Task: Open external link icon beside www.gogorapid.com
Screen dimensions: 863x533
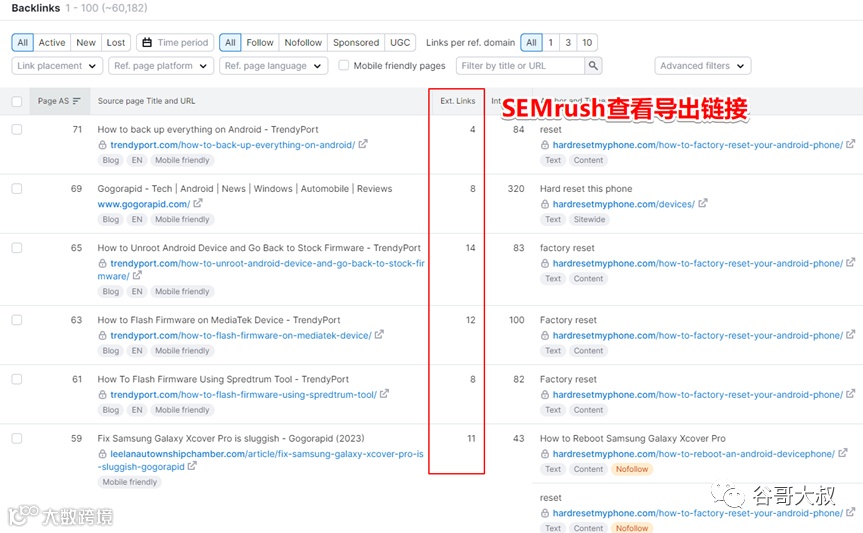Action: [198, 203]
